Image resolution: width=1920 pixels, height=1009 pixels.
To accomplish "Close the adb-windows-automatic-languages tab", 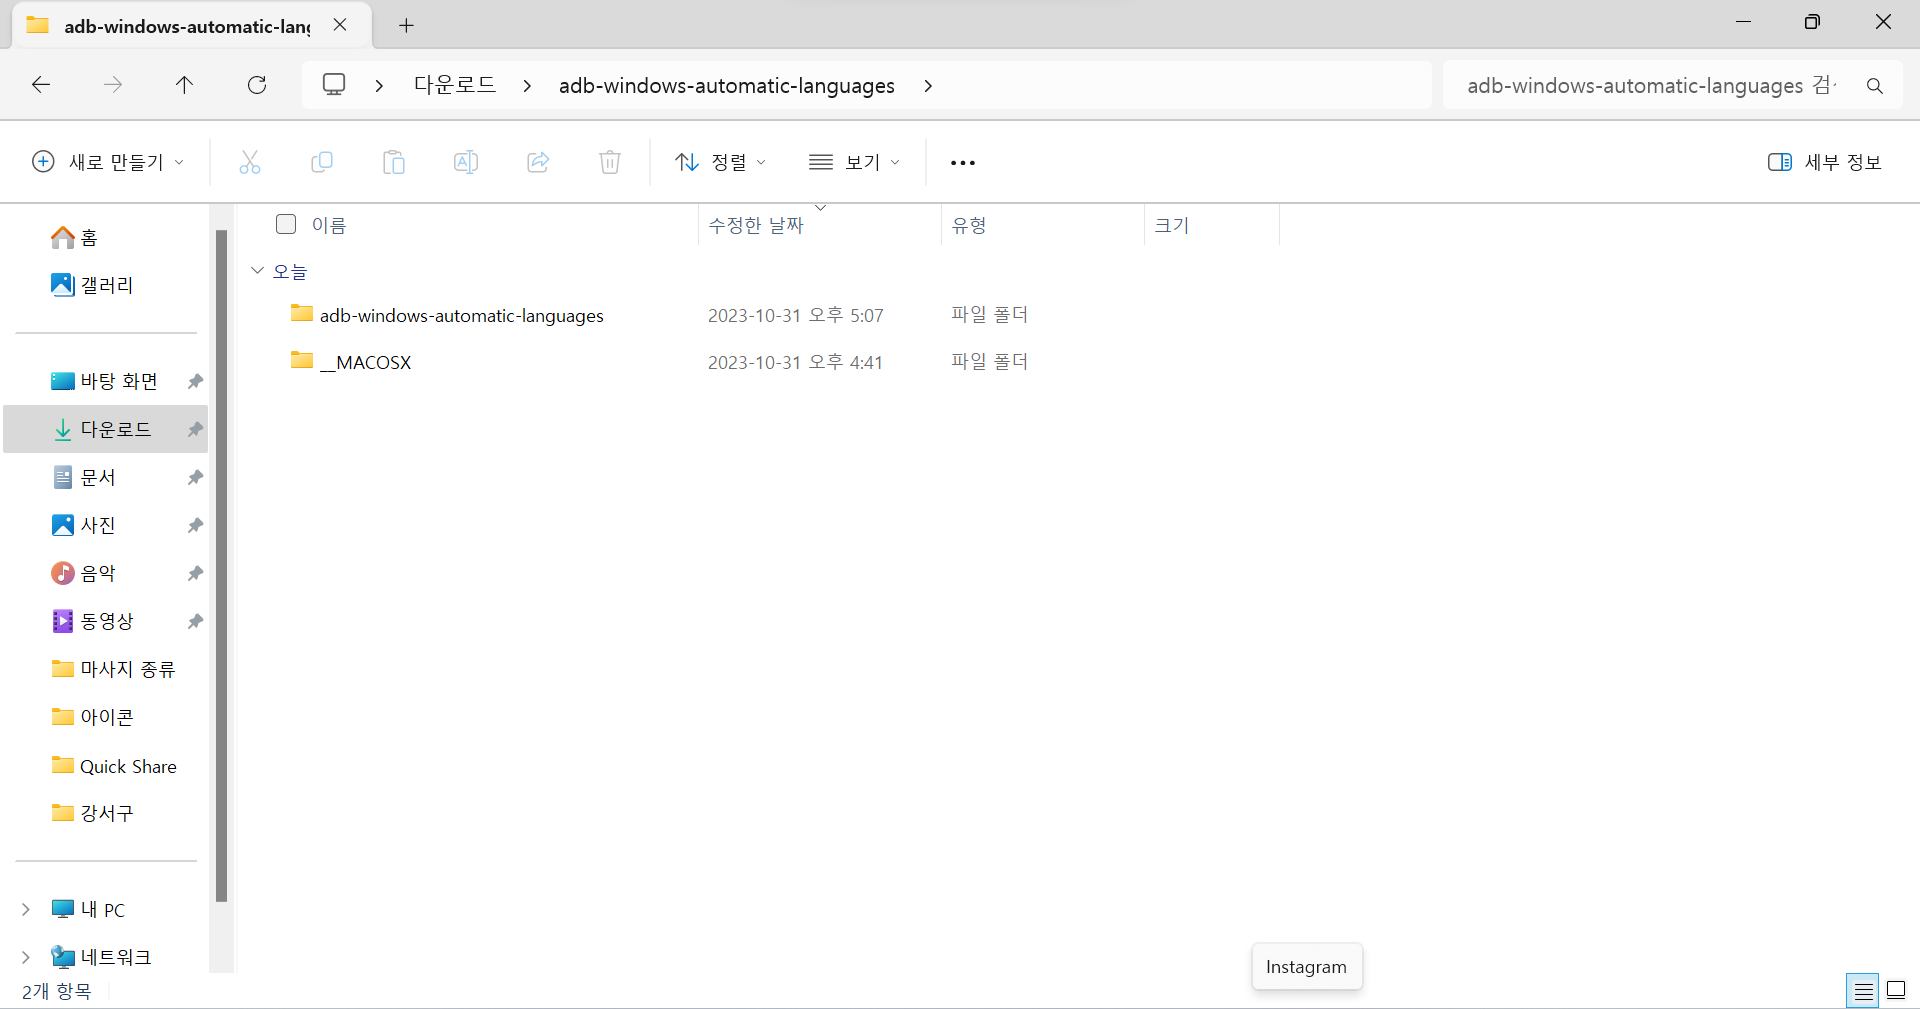I will click(340, 25).
